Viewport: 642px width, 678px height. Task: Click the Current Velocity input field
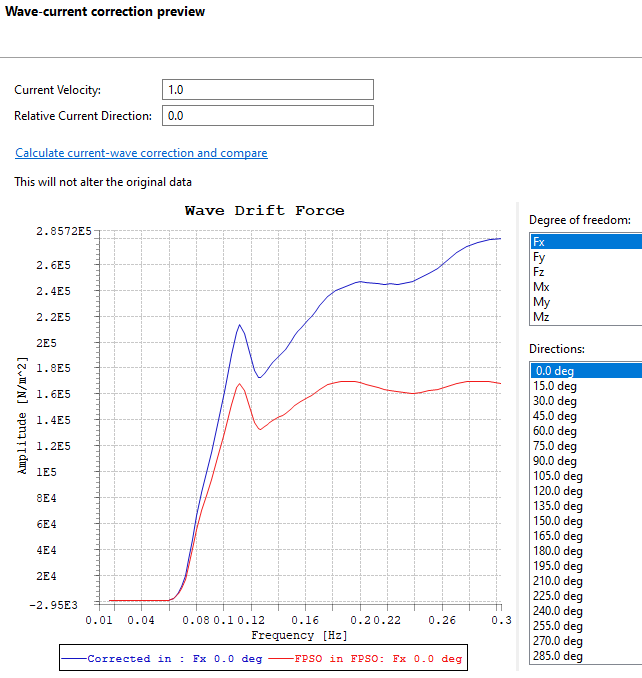tap(267, 90)
